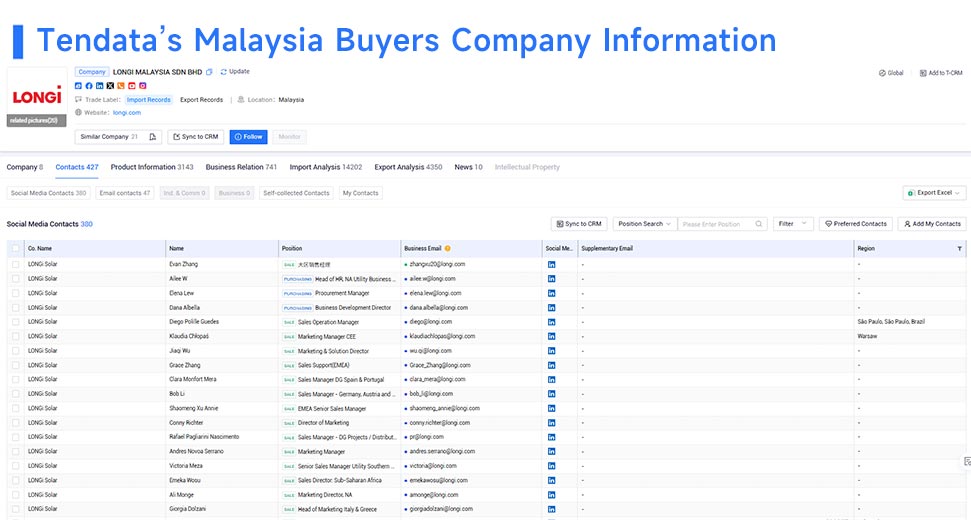
Task: Check the box for Elena Lew's row
Action: [15, 293]
